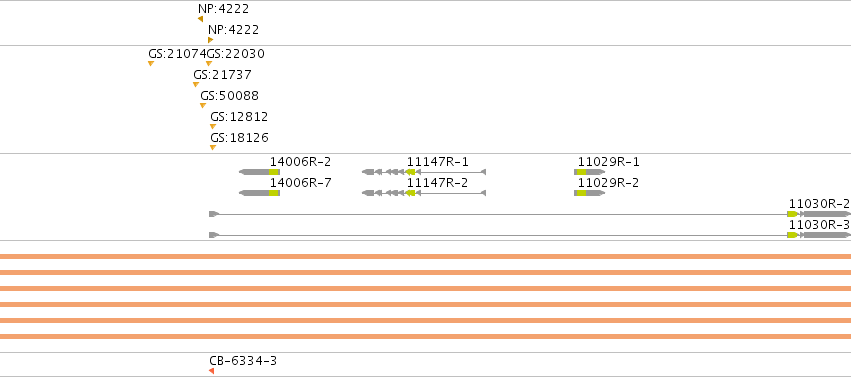Viewport: 851px width, 377px height.
Task: Open the 14006R-2 gene model glyph
Action: click(259, 172)
